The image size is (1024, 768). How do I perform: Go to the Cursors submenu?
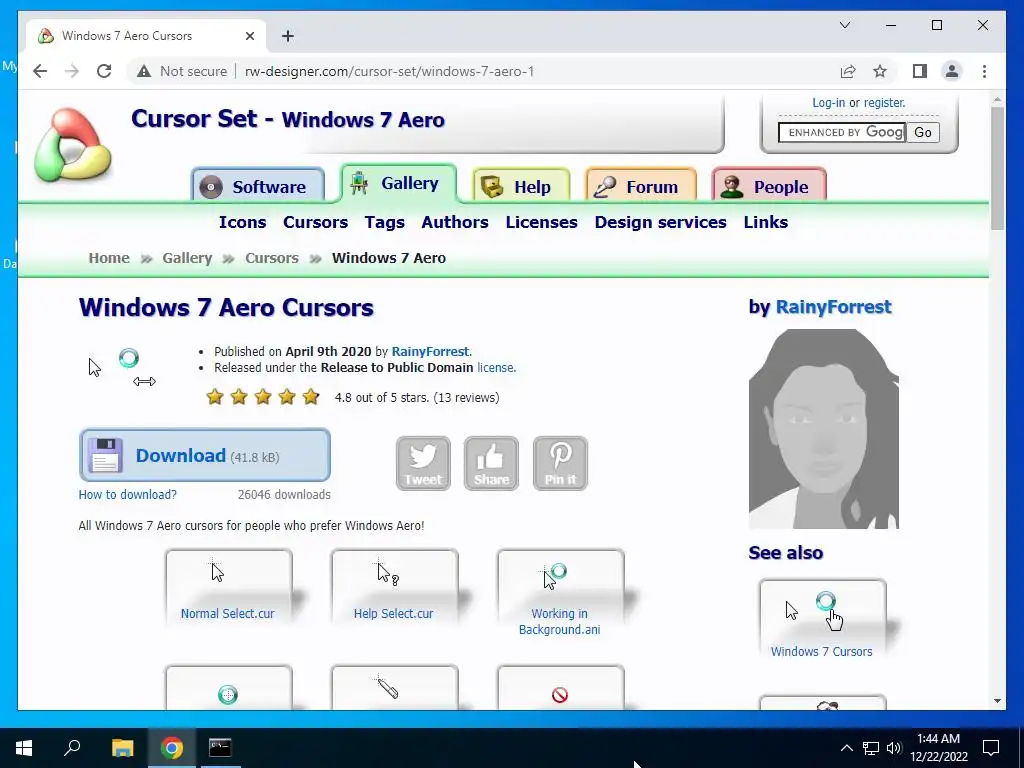pyautogui.click(x=315, y=222)
